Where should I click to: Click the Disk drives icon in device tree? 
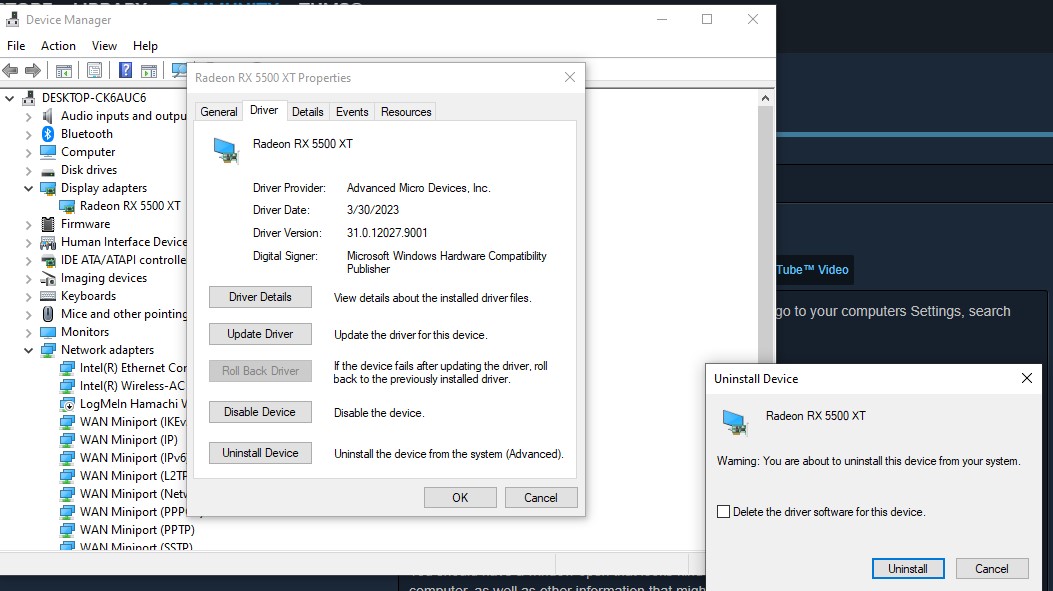[x=48, y=171]
